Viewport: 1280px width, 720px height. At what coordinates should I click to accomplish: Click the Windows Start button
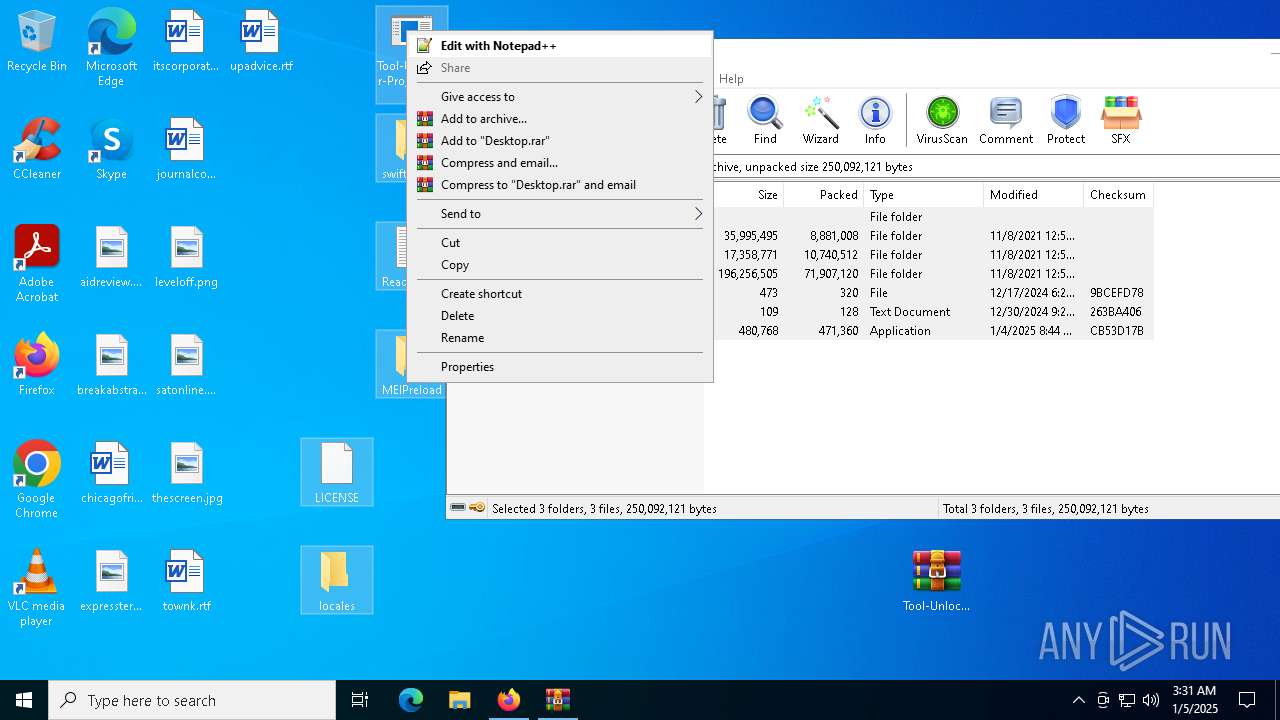(x=24, y=700)
